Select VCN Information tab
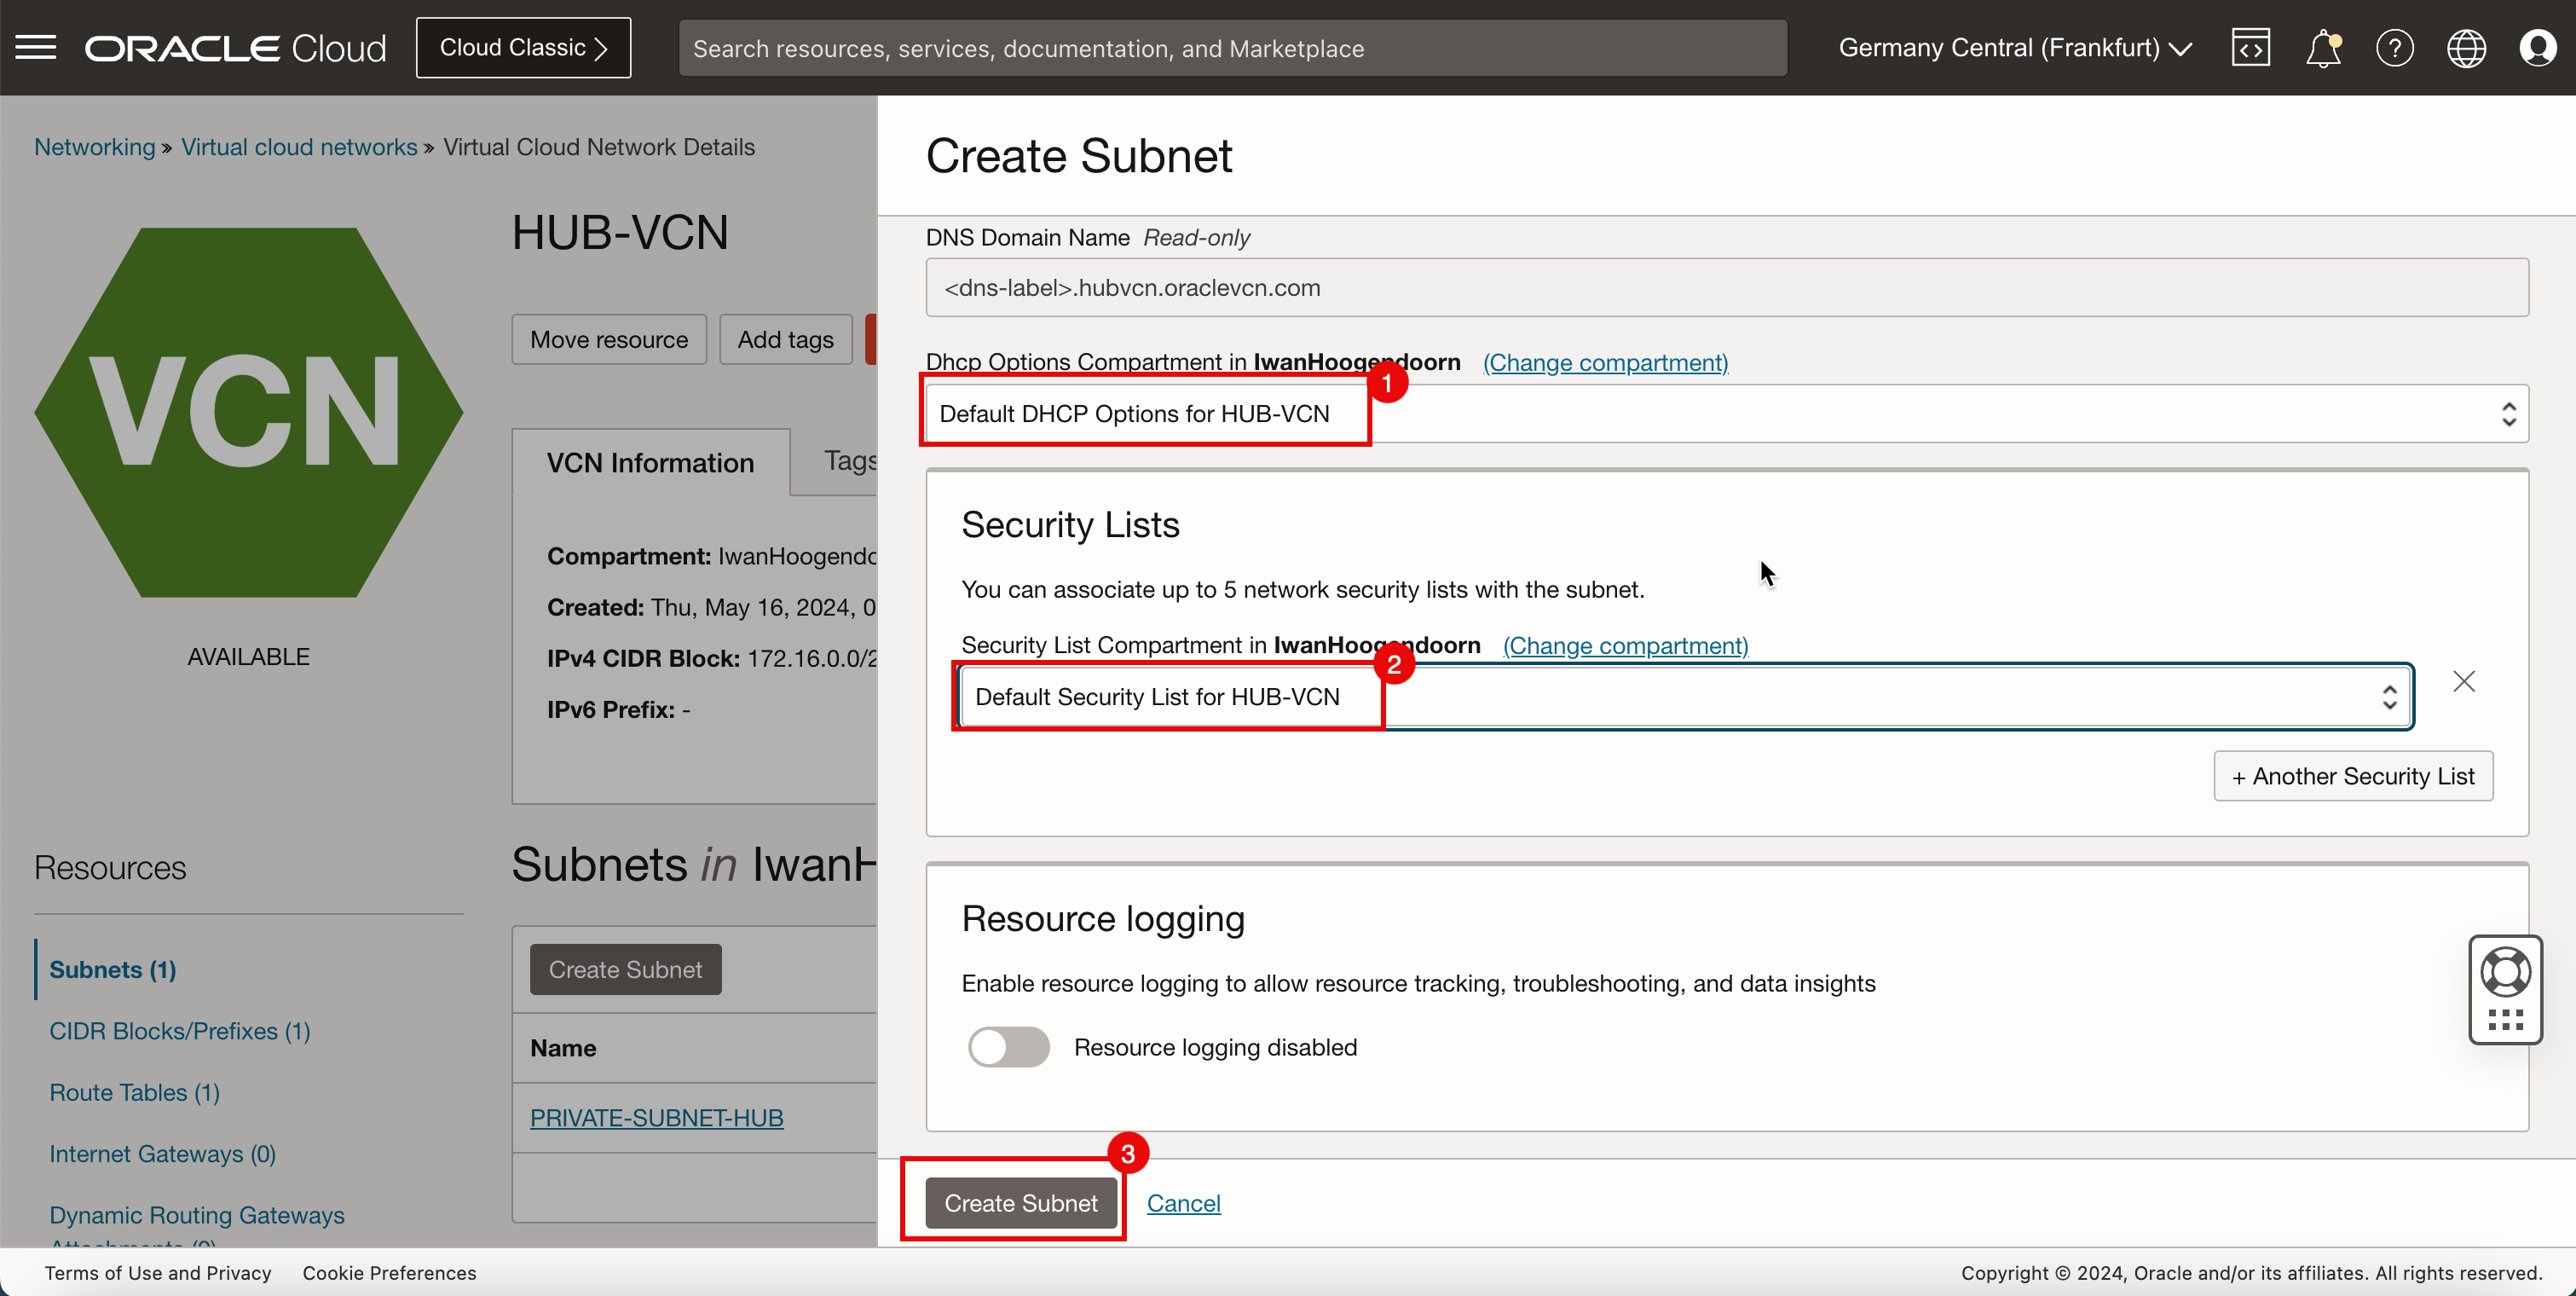 (651, 461)
